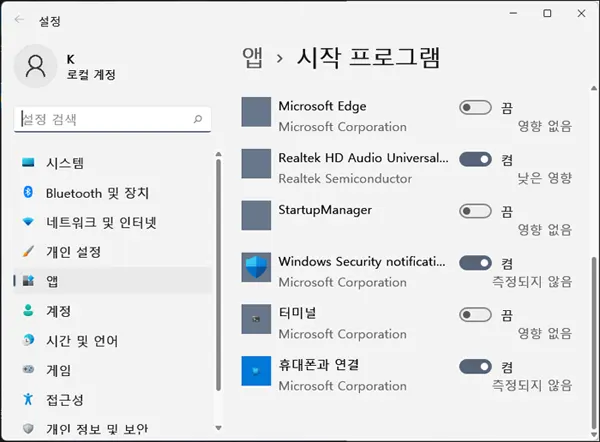This screenshot has width=600, height=442.
Task: Click the 계정 person icon in sidebar
Action: [28, 310]
